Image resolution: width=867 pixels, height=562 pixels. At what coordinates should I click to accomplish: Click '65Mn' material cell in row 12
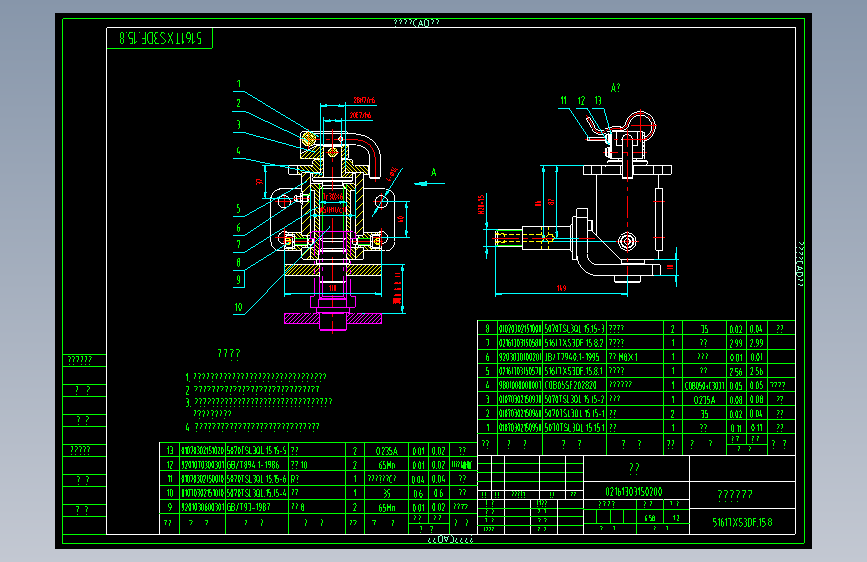[387, 465]
